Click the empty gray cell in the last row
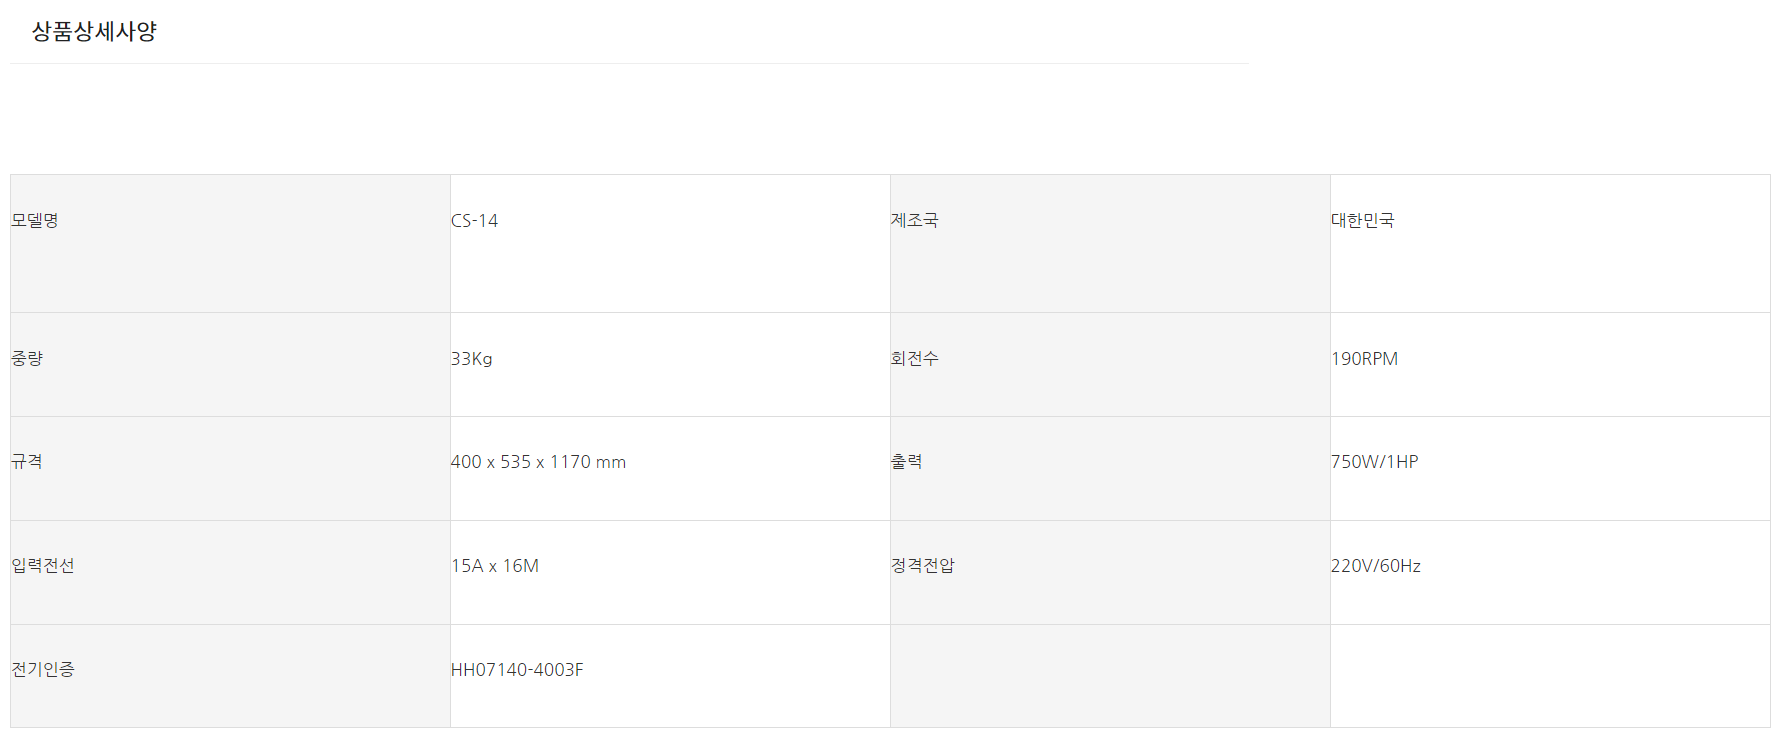 pyautogui.click(x=1109, y=676)
